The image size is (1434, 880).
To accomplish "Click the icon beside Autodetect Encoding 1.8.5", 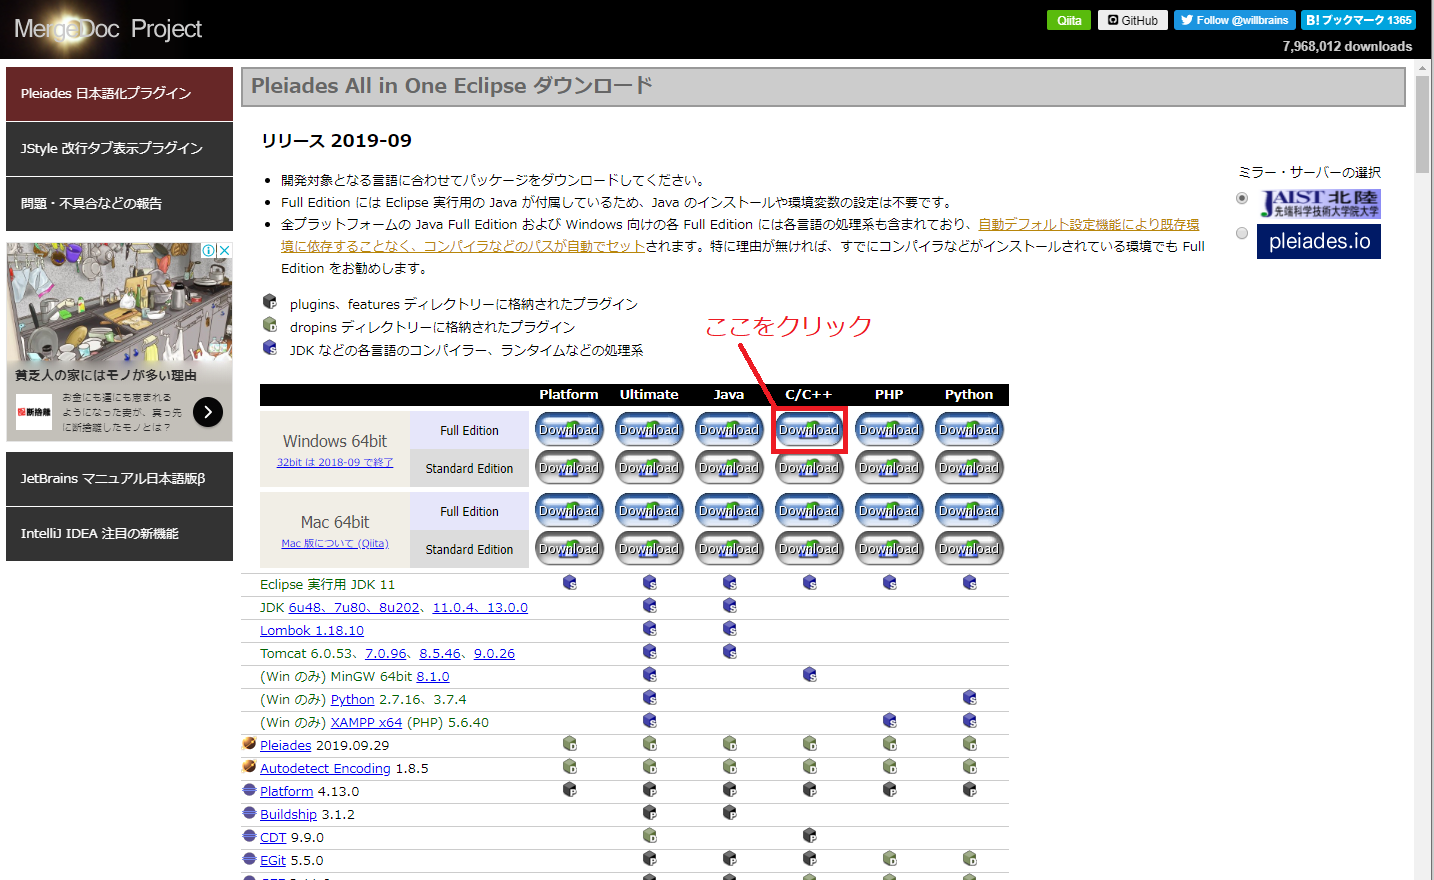I will tap(249, 767).
